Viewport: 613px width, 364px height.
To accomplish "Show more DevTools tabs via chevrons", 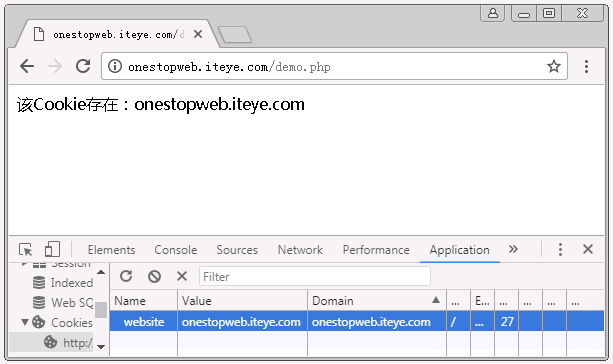I will click(513, 249).
